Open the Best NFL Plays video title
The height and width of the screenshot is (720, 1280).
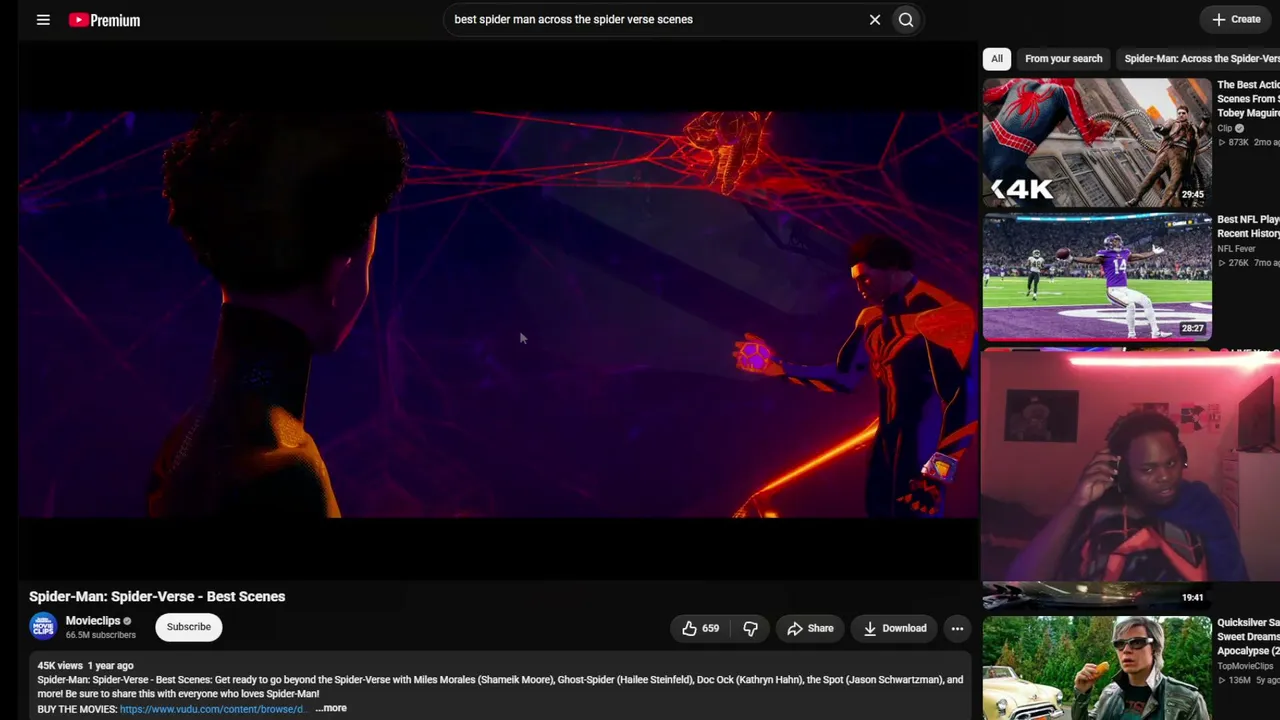(x=1248, y=226)
